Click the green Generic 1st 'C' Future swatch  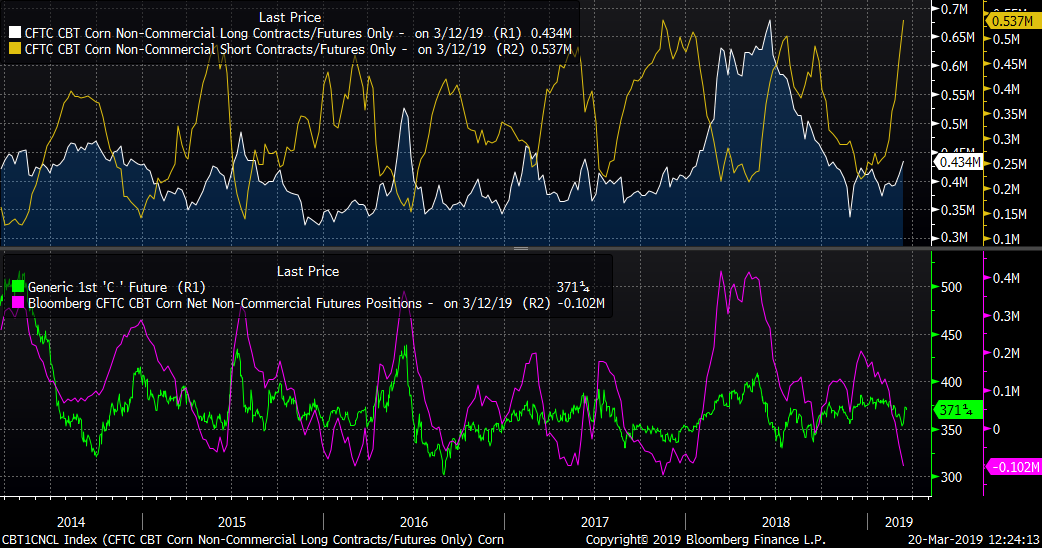tap(15, 287)
